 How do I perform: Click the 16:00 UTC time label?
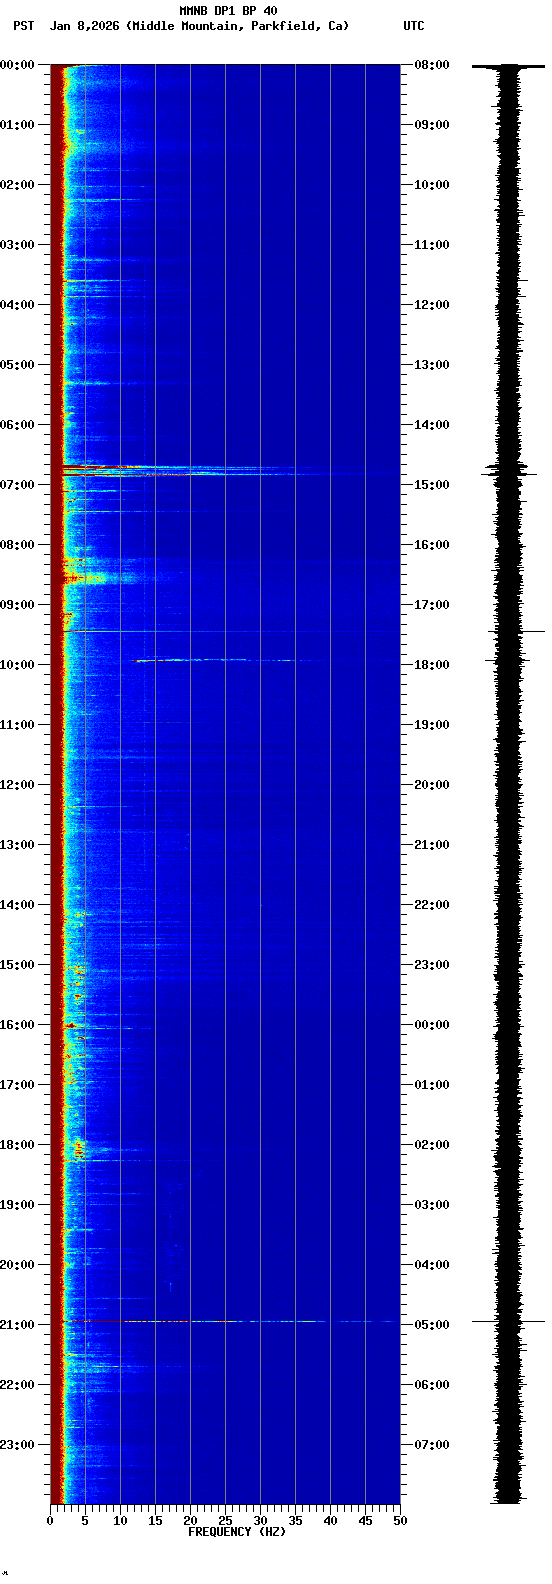click(x=432, y=545)
